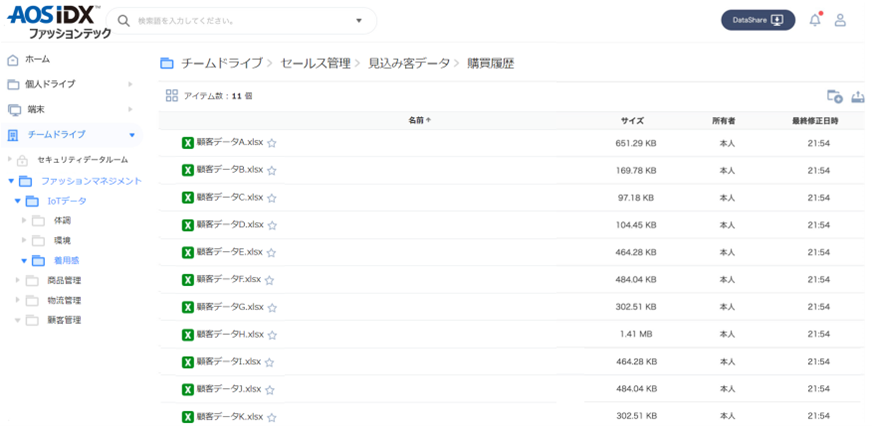Collapse the IoTデータ tree arrow
The image size is (872, 426).
pyautogui.click(x=18, y=201)
